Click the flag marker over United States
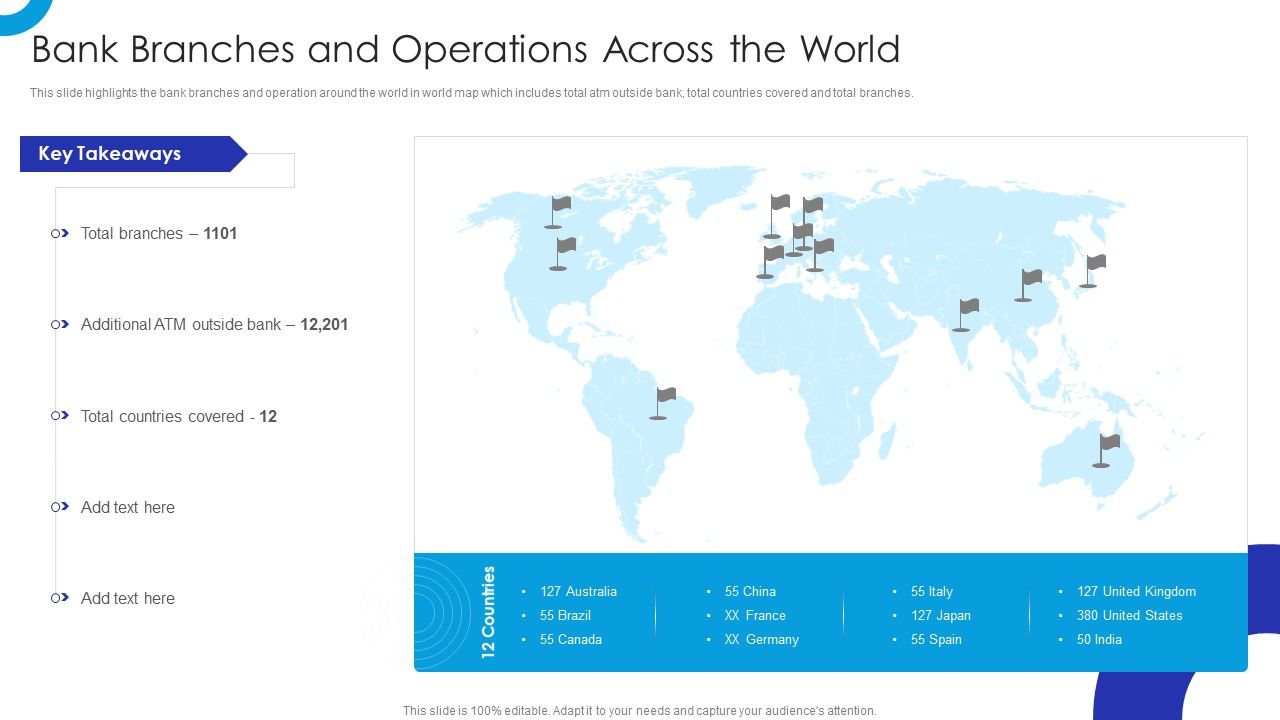This screenshot has height=720, width=1280. tap(563, 253)
